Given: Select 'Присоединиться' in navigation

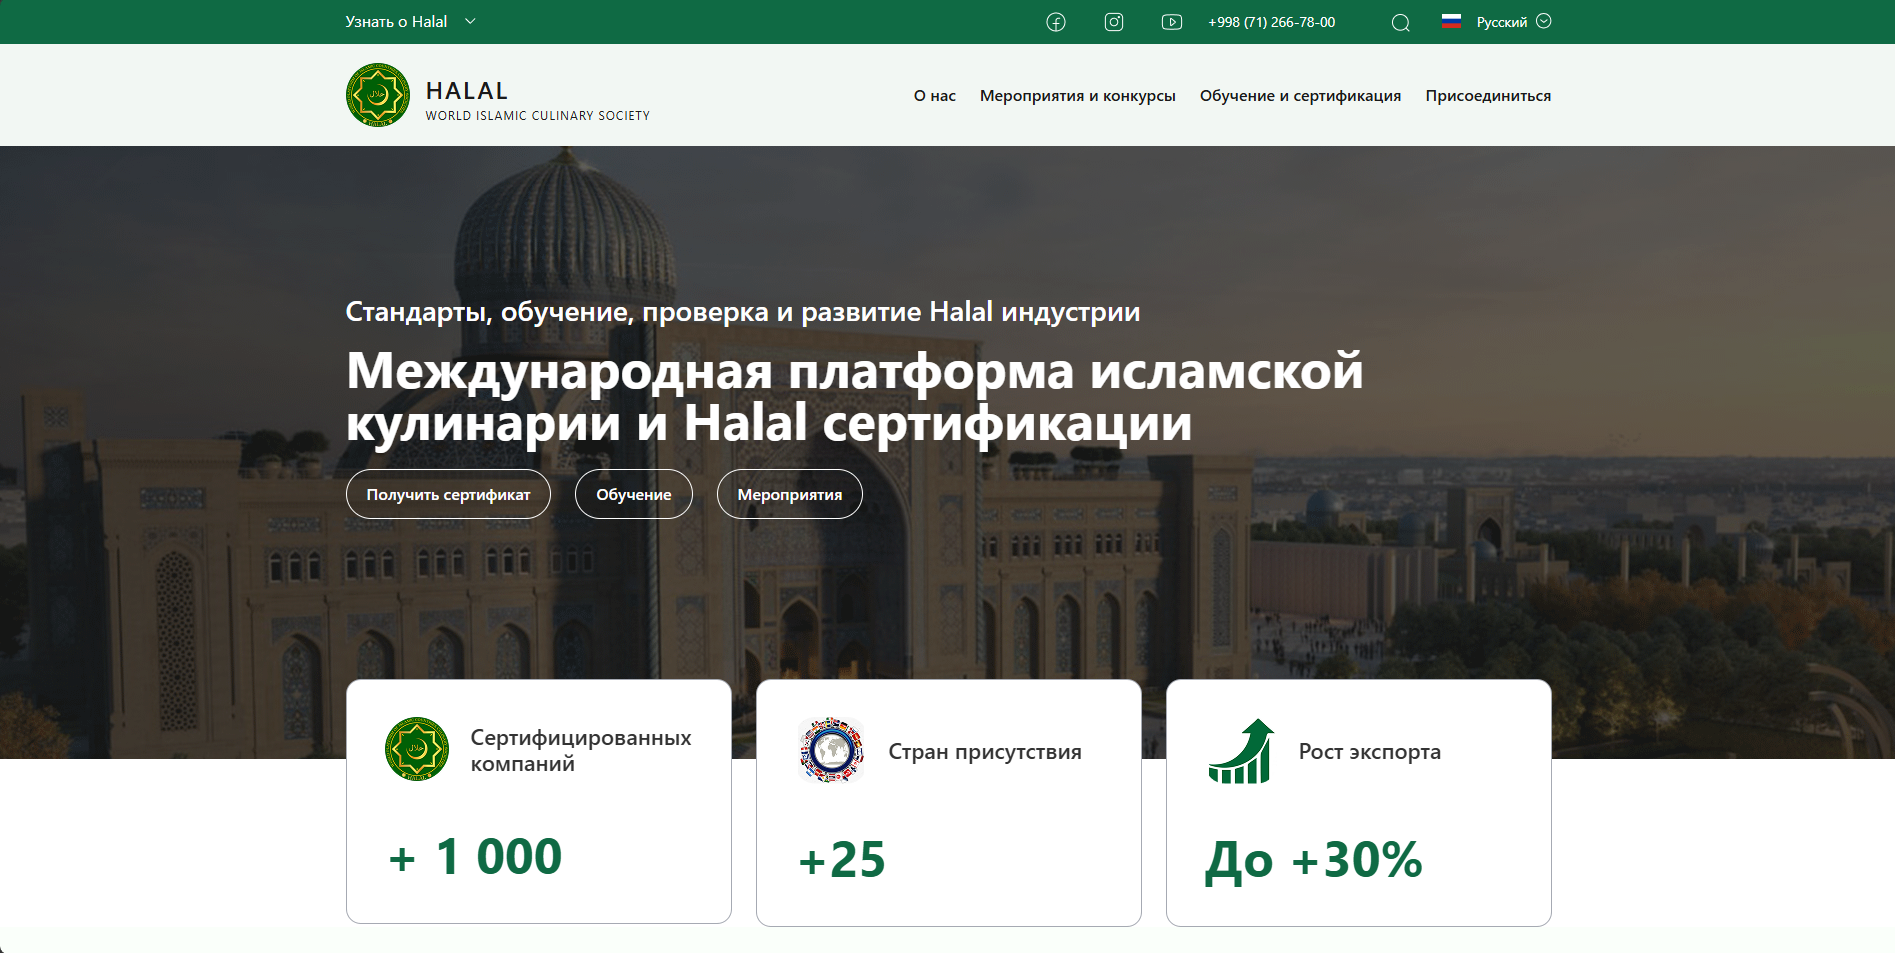Looking at the screenshot, I should [1488, 96].
